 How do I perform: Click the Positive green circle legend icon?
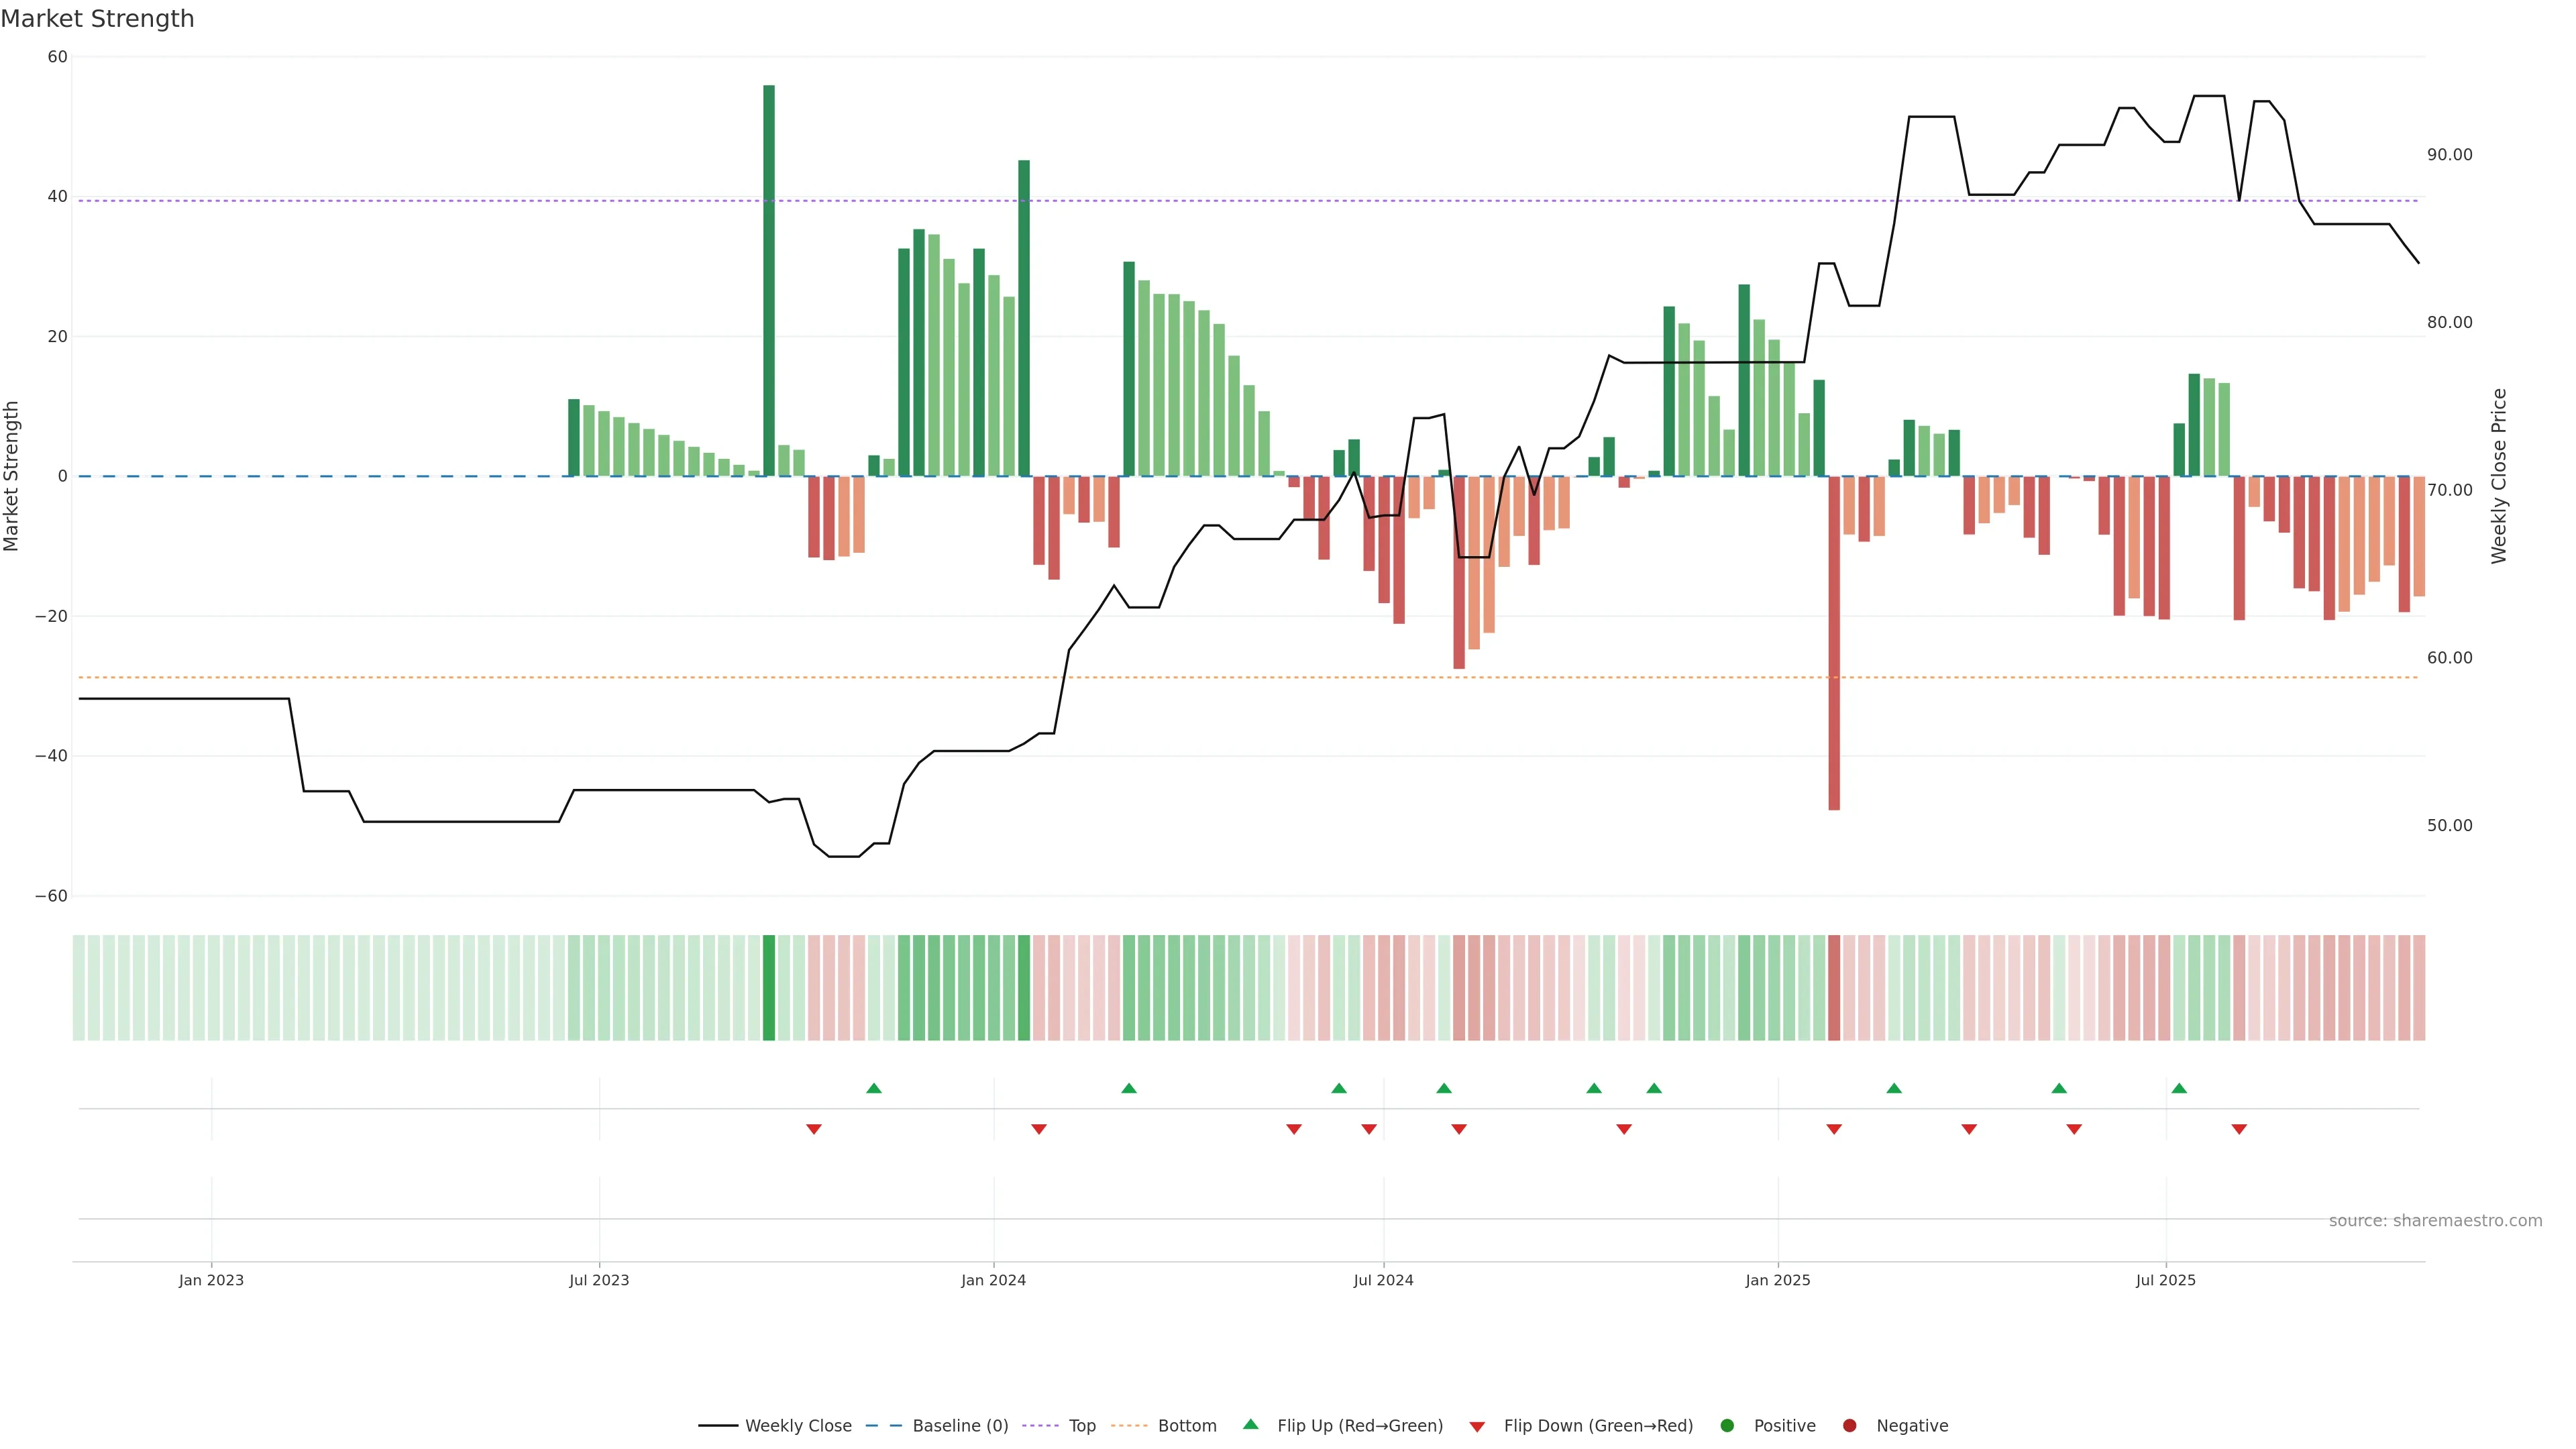(x=1727, y=1426)
